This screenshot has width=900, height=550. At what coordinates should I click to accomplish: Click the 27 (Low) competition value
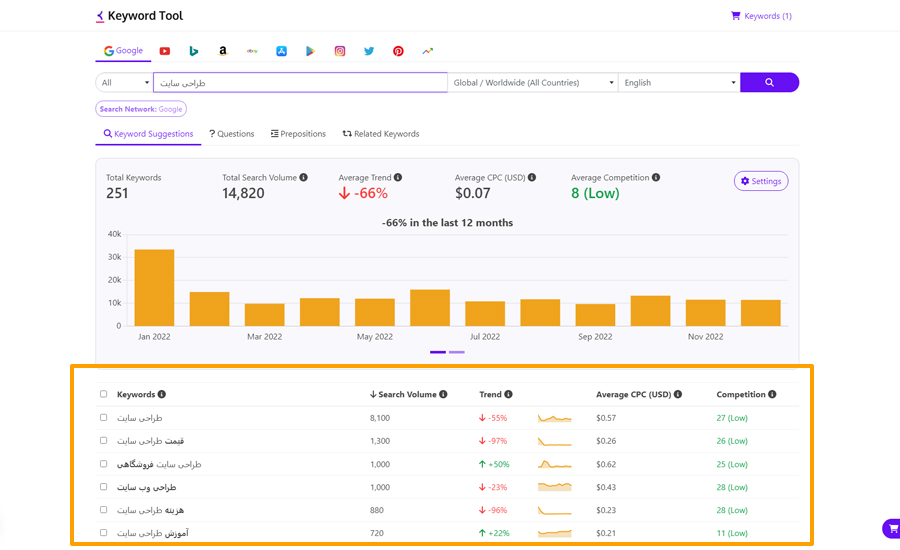(732, 418)
